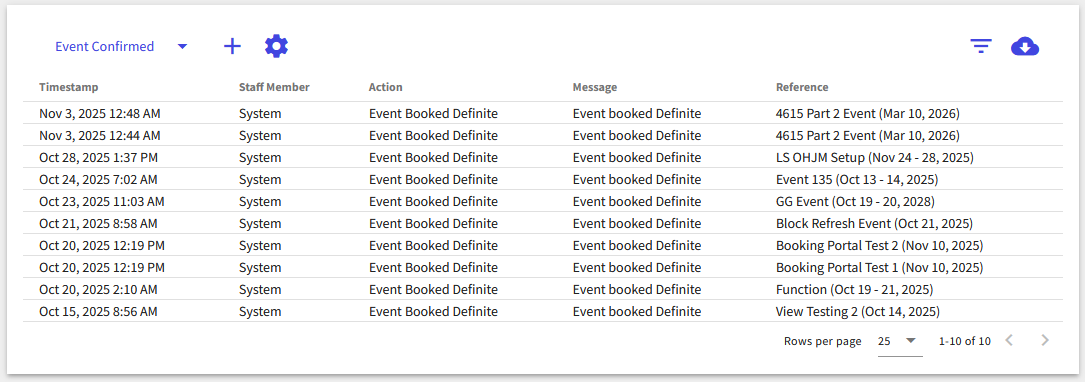Select the Nov 3, 2025 12:44 AM timestamp
Viewport: 1085px width, 382px height.
click(x=100, y=136)
